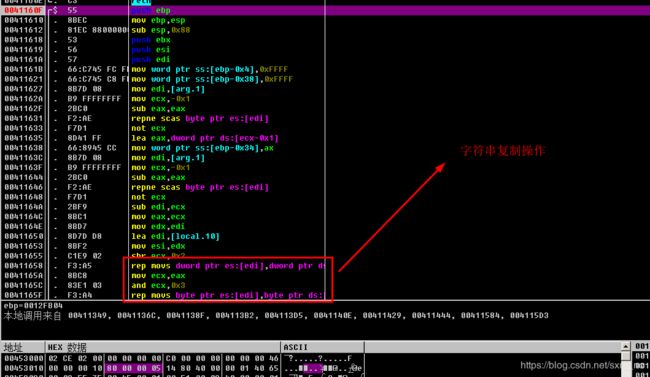Click address 00411627 in the disassembly
Image resolution: width=650 pixels, height=377 pixels.
(x=24, y=89)
